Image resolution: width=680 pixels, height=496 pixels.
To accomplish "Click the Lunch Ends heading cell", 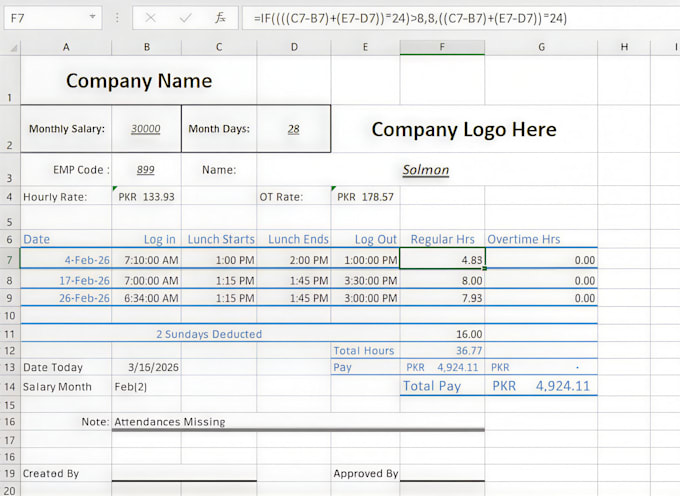I will pos(294,239).
